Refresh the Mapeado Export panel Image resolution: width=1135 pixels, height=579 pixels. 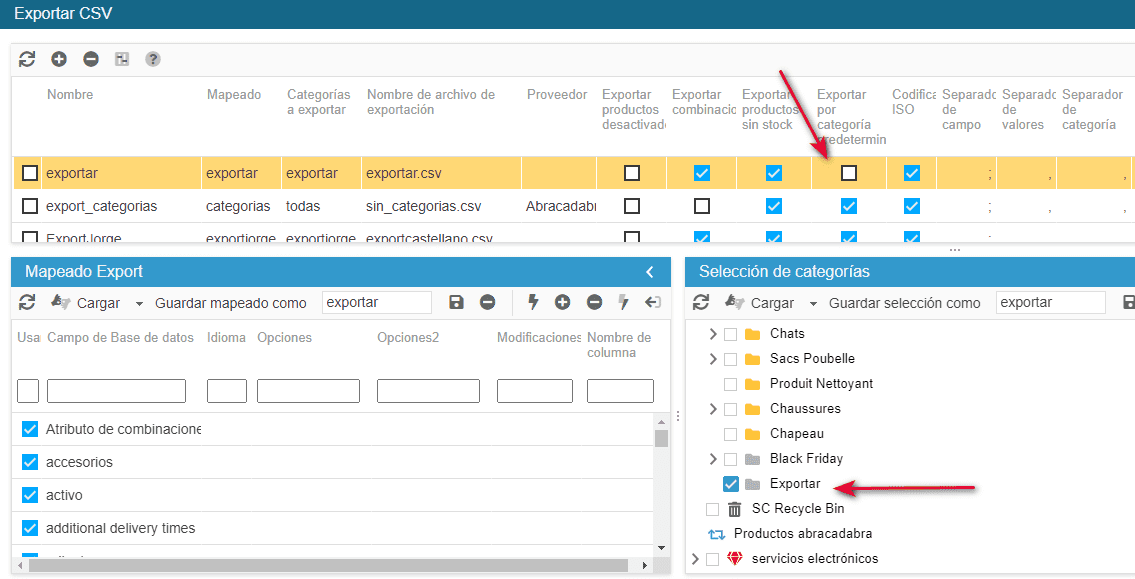[x=27, y=303]
